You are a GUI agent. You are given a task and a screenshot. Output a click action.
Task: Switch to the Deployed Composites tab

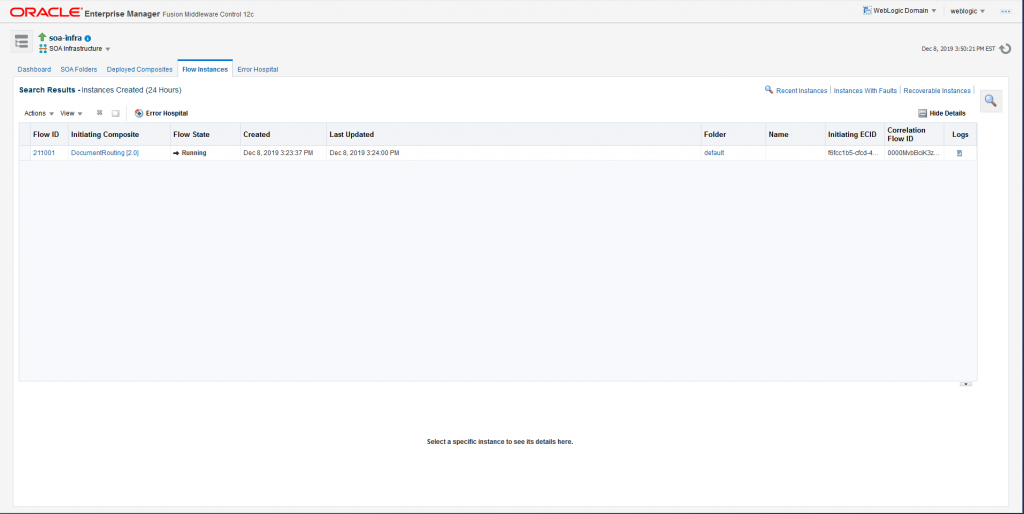tap(140, 69)
